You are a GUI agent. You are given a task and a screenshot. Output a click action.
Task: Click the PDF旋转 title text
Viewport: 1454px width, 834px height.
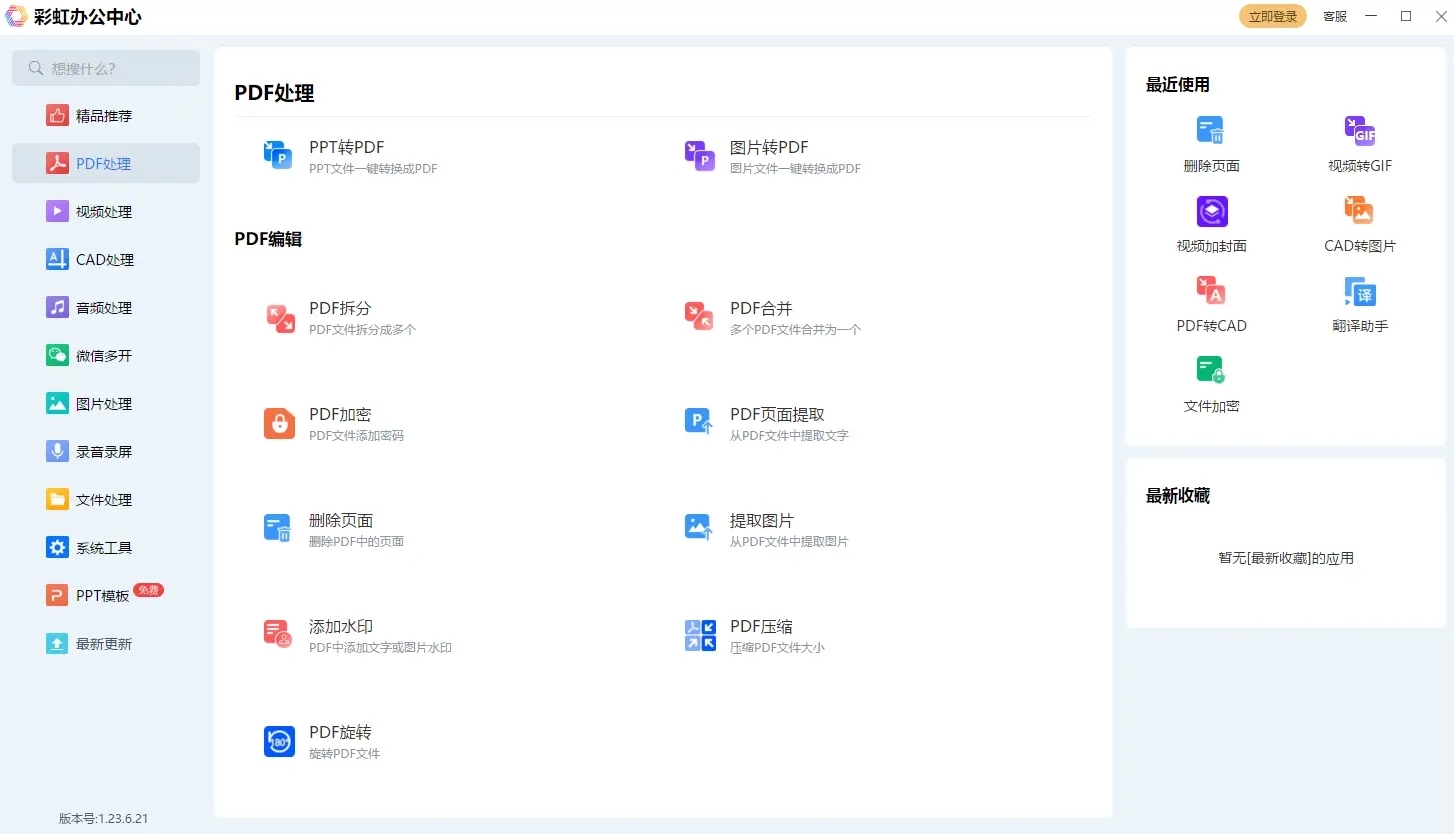coord(340,733)
